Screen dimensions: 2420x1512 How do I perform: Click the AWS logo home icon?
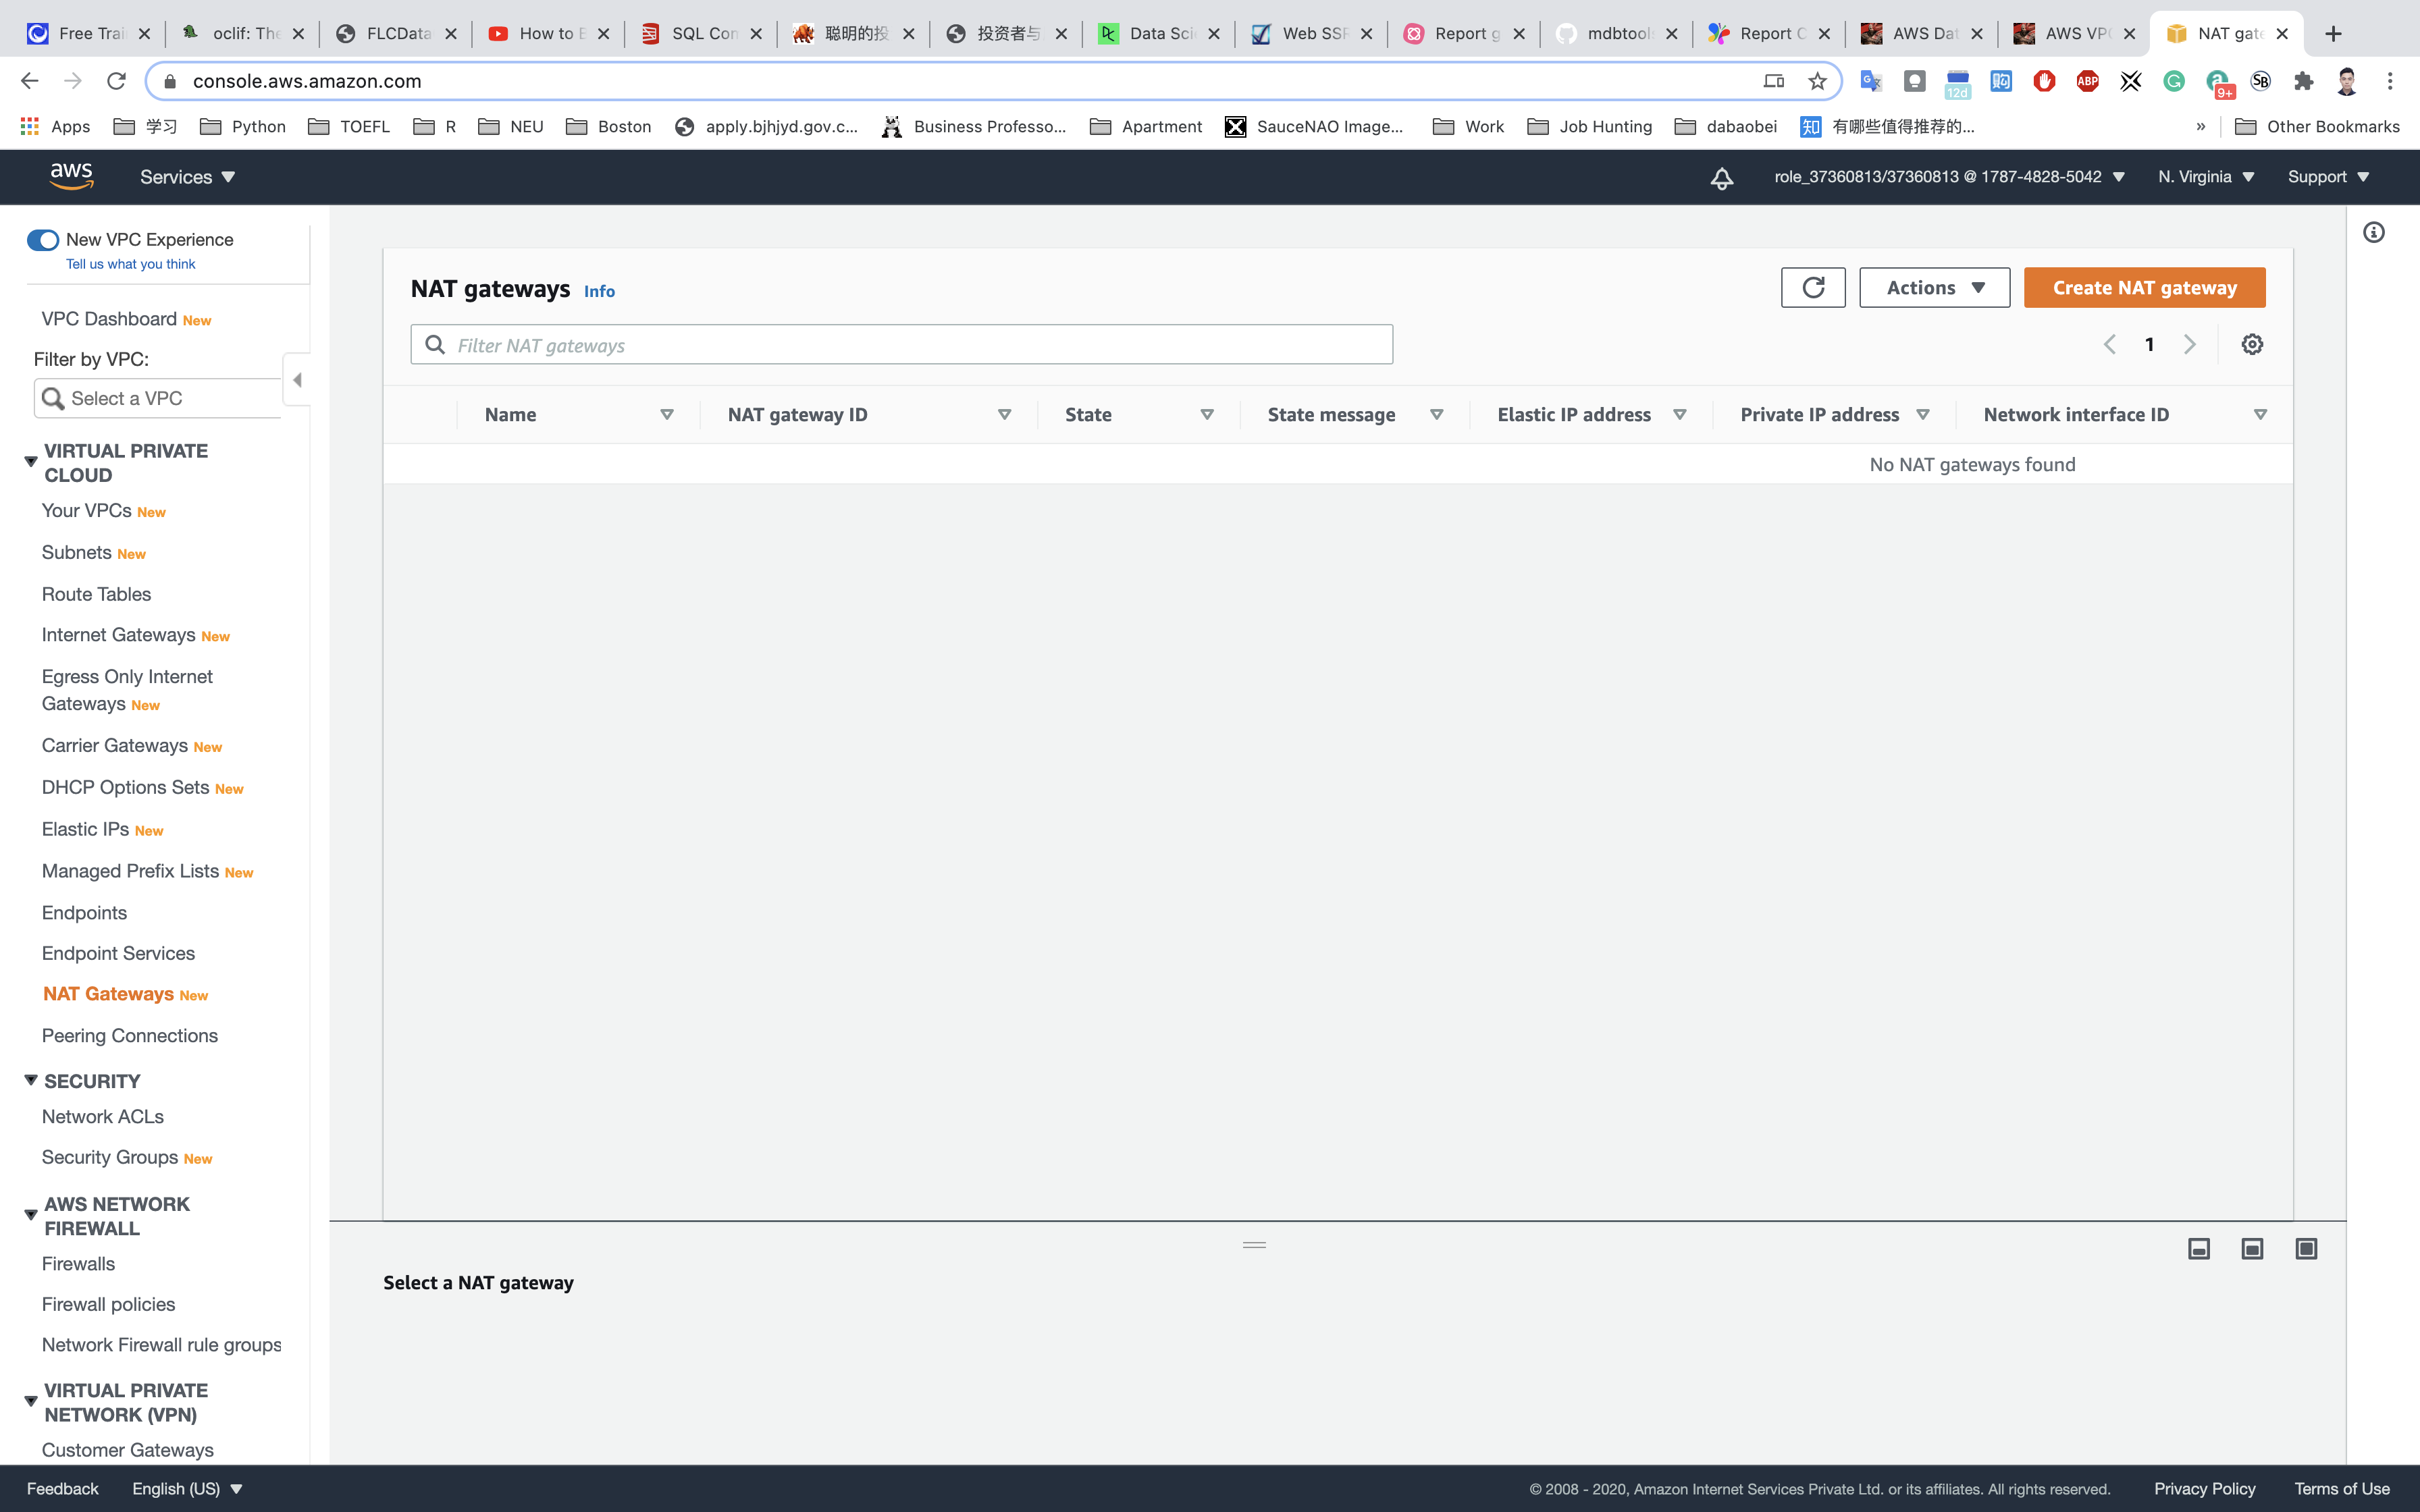coord(71,177)
